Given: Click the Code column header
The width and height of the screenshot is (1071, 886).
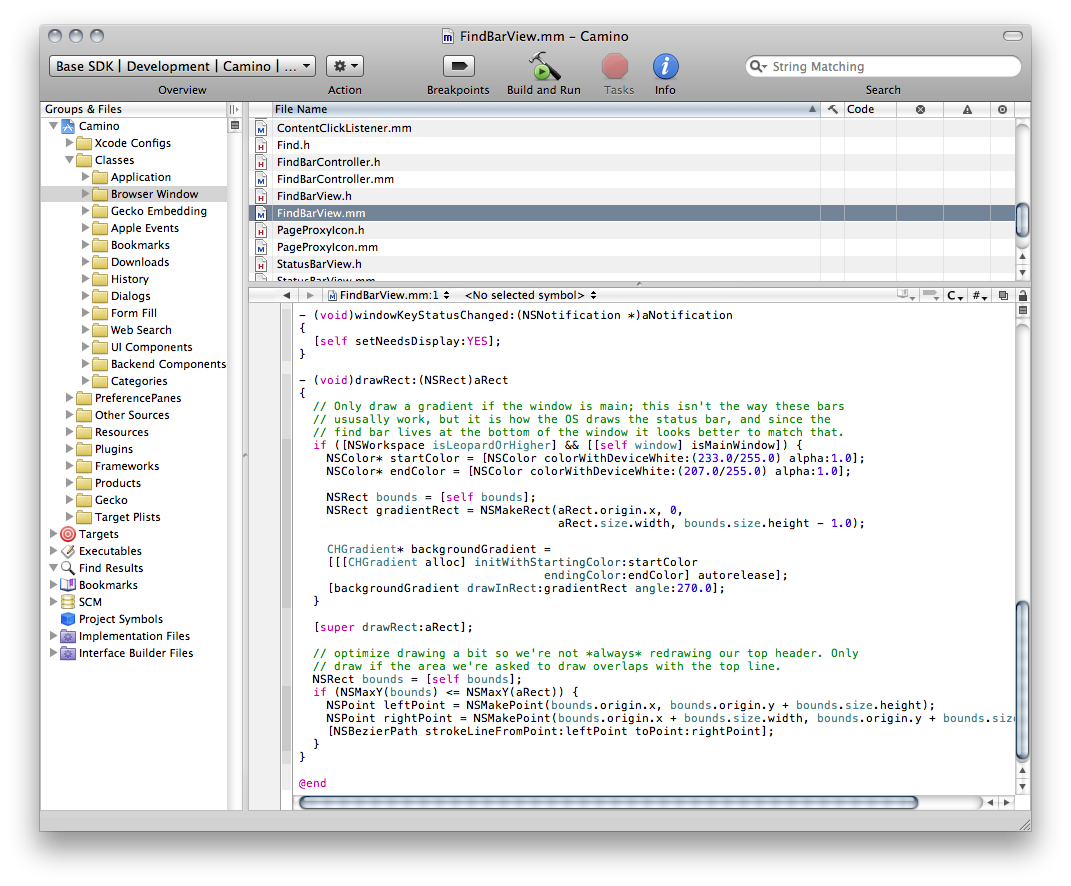Looking at the screenshot, I should (860, 109).
